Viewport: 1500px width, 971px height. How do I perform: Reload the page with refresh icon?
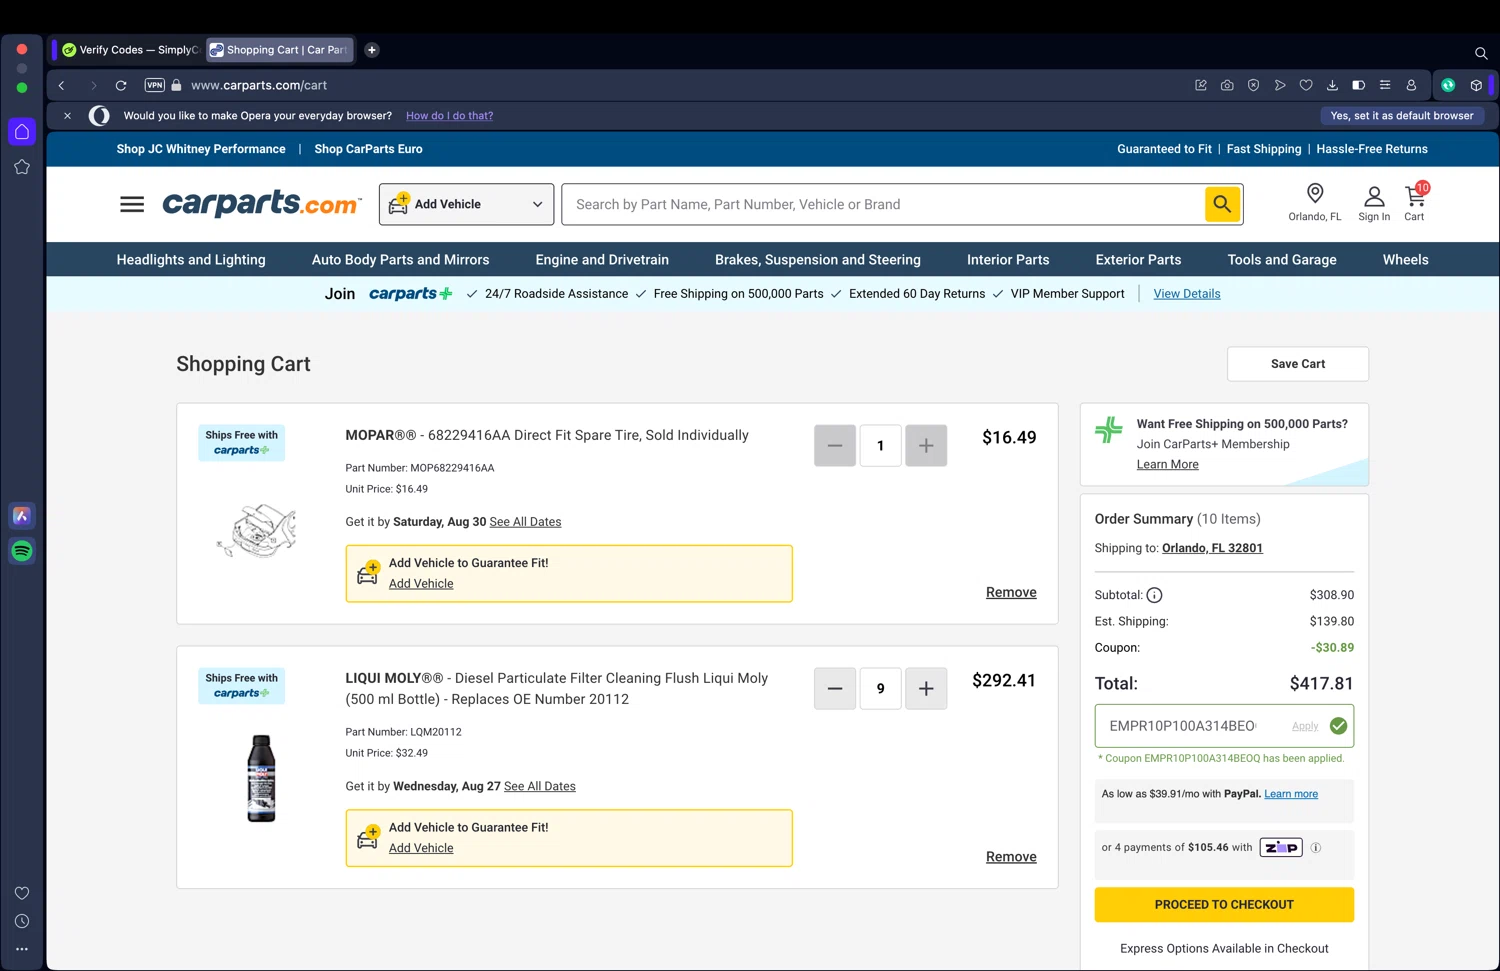click(x=121, y=85)
